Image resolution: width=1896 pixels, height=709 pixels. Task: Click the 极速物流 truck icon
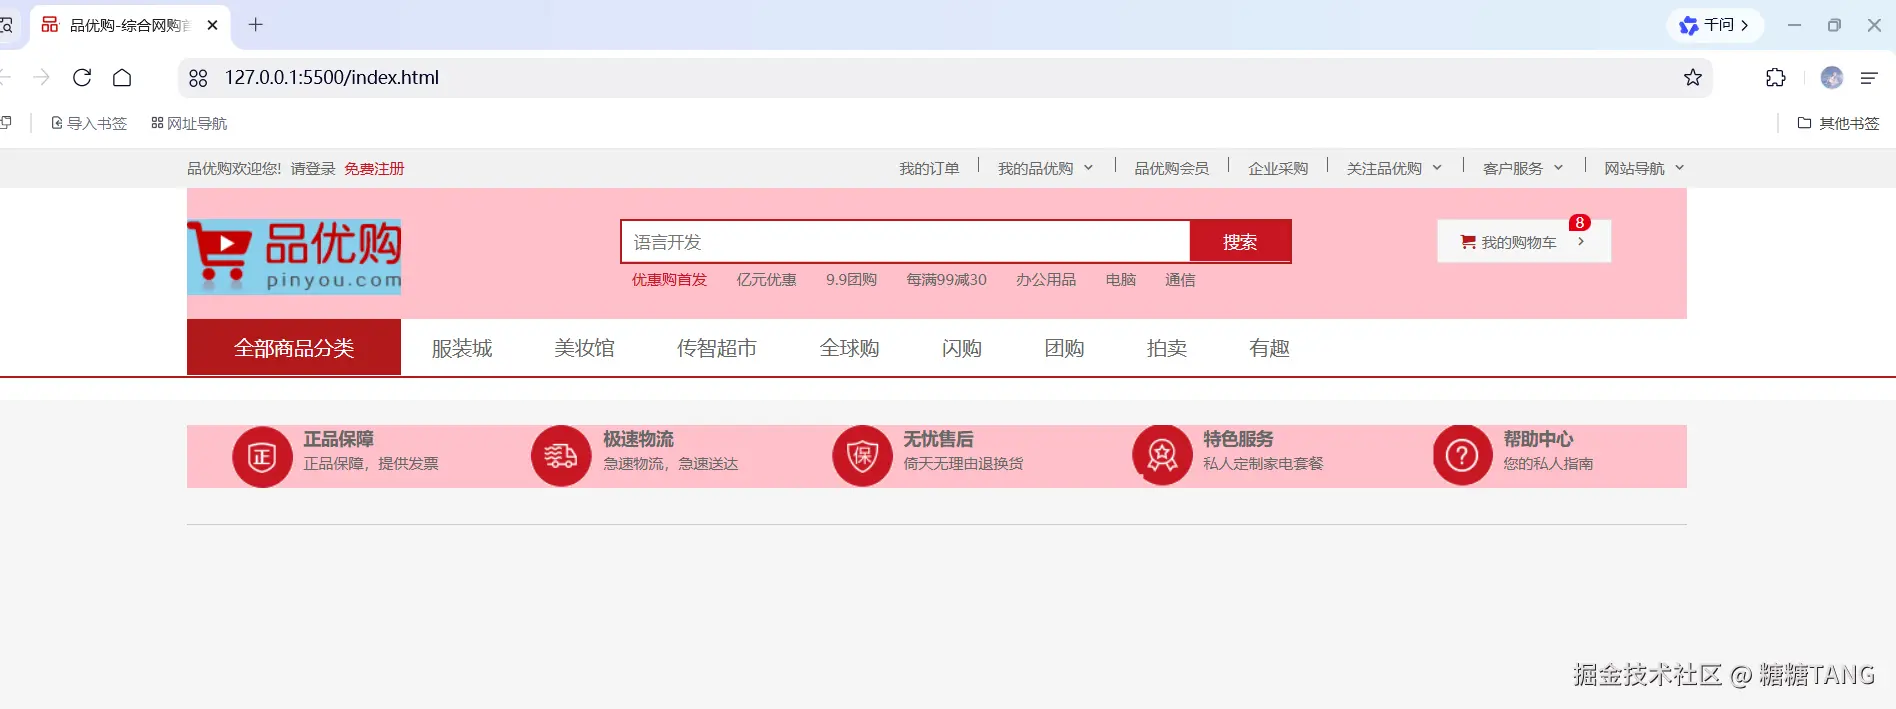point(561,457)
